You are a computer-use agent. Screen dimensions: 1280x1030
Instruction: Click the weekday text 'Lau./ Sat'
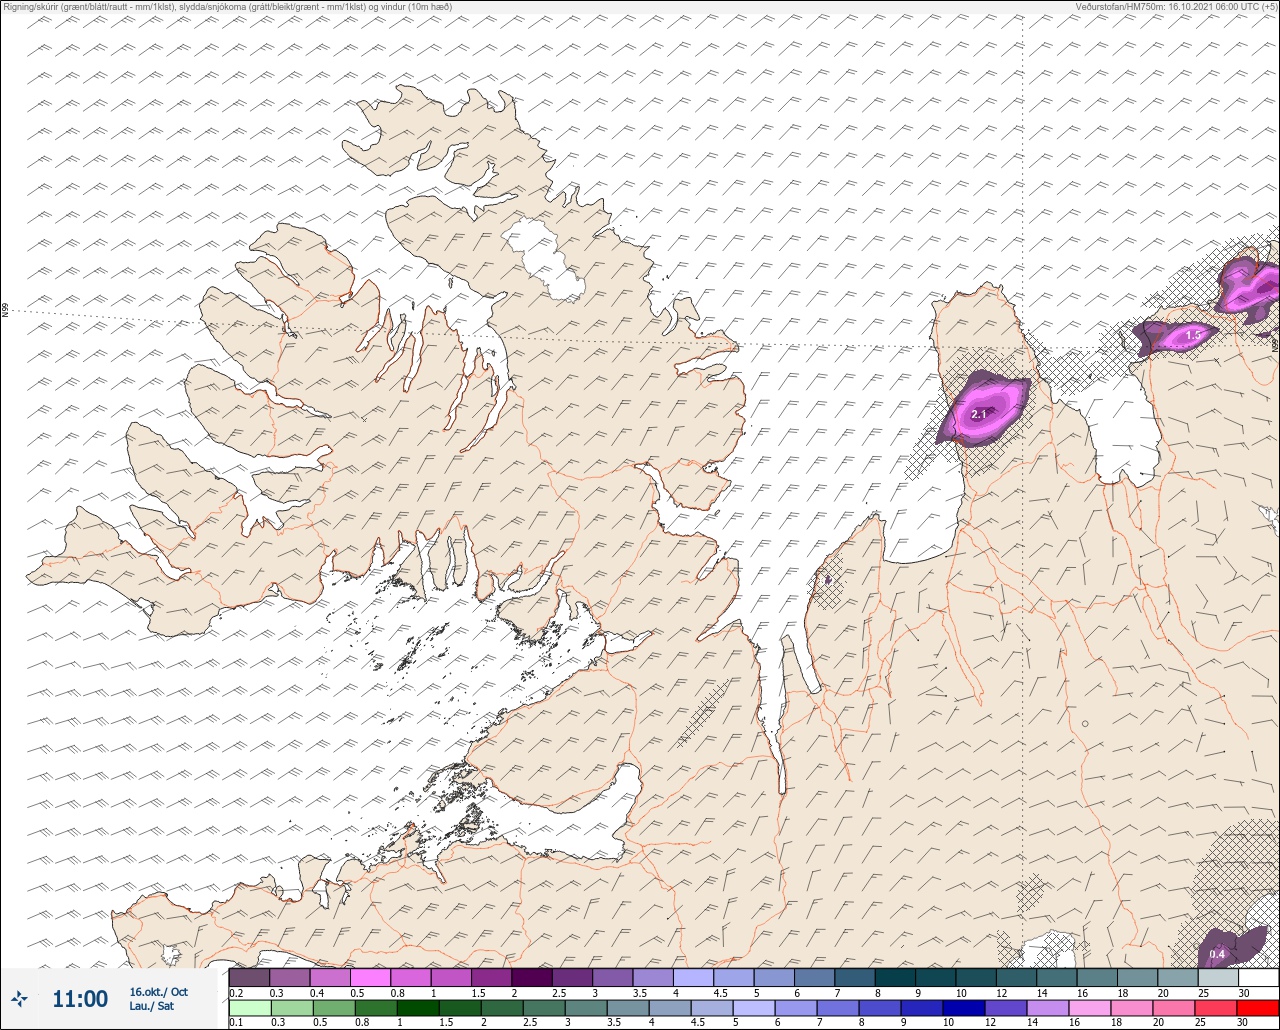click(152, 1006)
